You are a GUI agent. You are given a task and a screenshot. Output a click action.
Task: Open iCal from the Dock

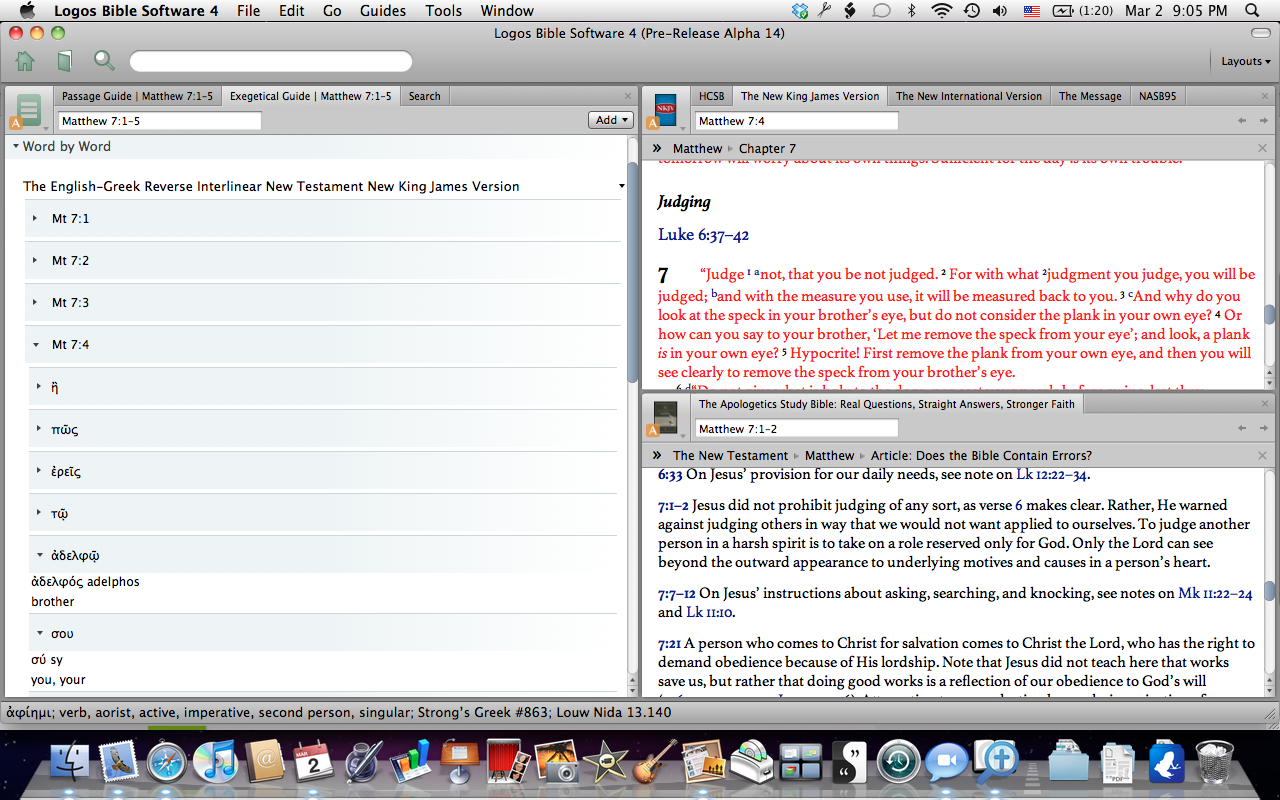[x=313, y=762]
